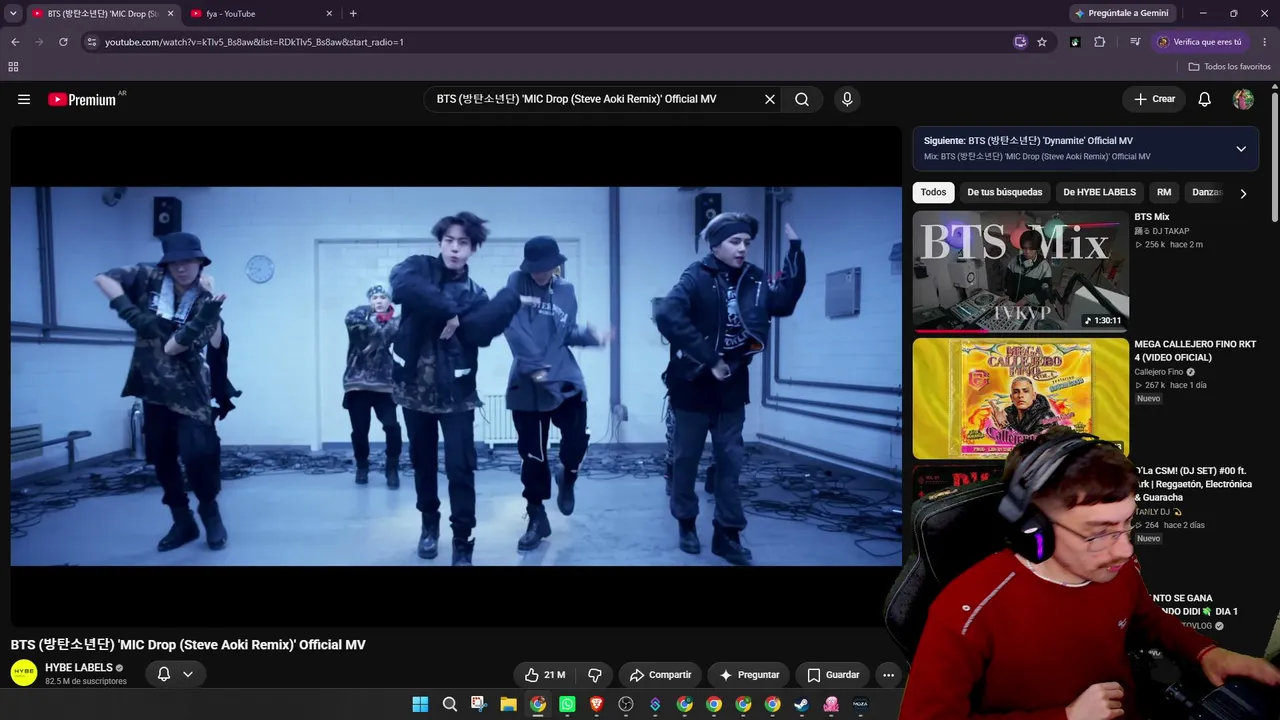Screen dimensions: 1280x720
Task: Open the Chrome extensions puzzle icon
Action: click(1100, 42)
